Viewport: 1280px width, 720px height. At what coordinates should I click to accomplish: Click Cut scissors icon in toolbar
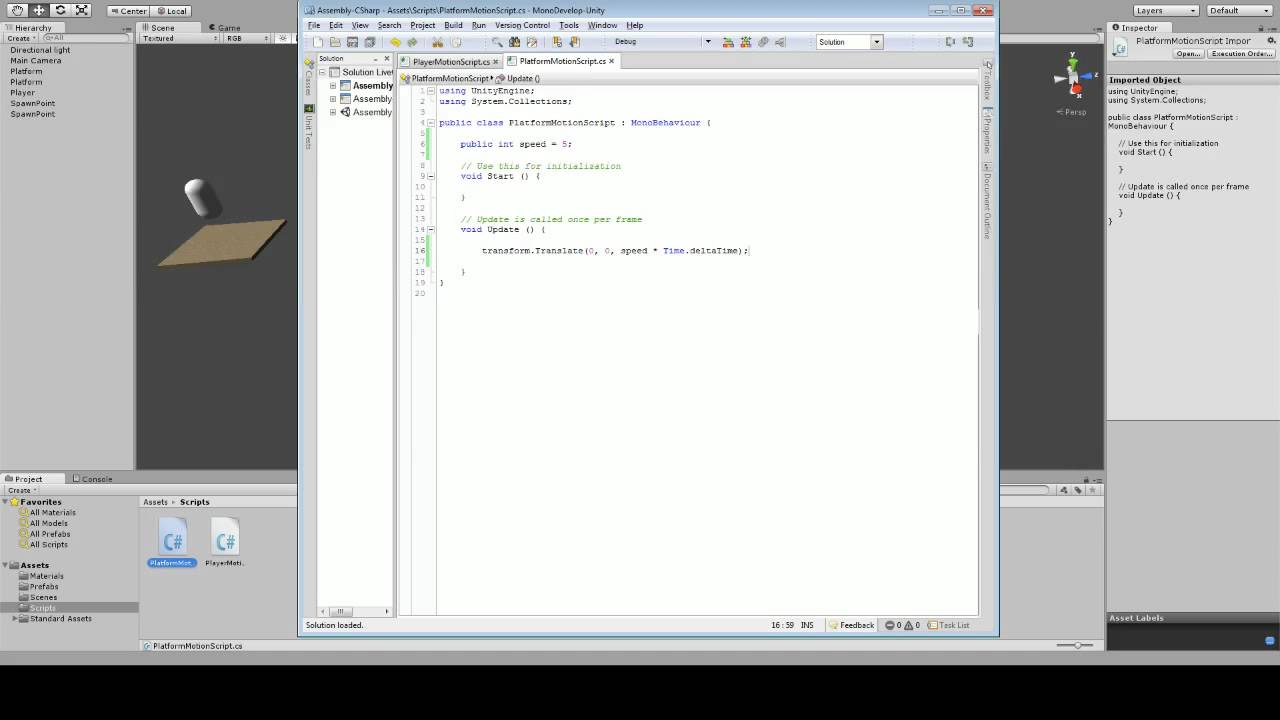point(438,42)
